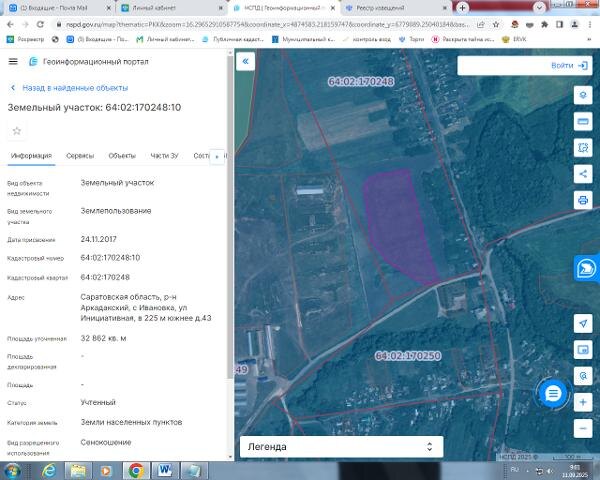Open Chrome from the Windows taskbar
This screenshot has width=600, height=480.
click(x=136, y=470)
